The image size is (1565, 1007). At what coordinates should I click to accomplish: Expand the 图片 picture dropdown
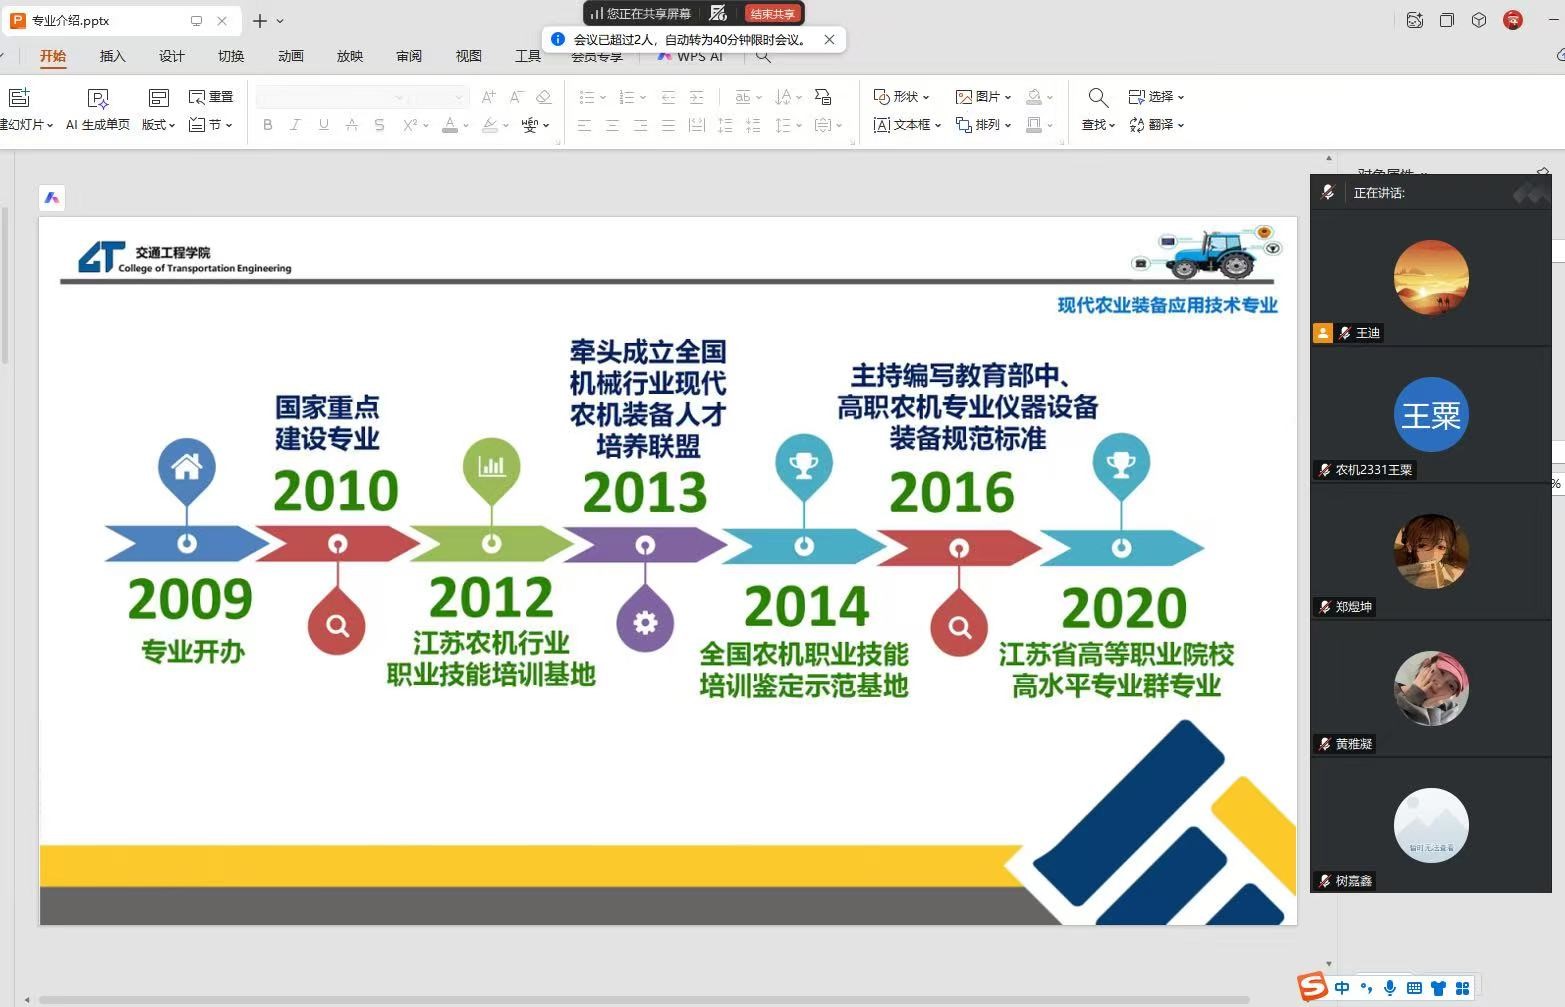[x=983, y=97]
